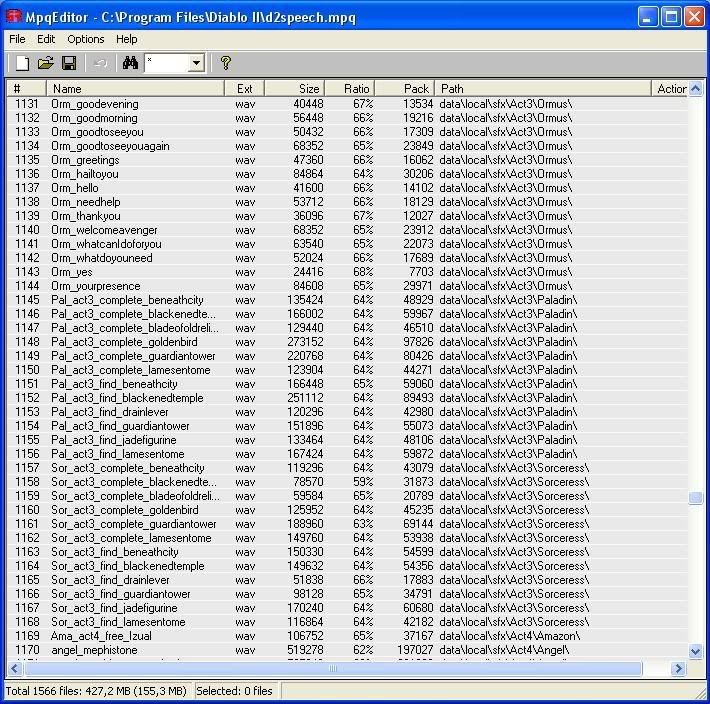Select the Orm_goodmorning file
This screenshot has width=710, height=704.
(x=94, y=118)
